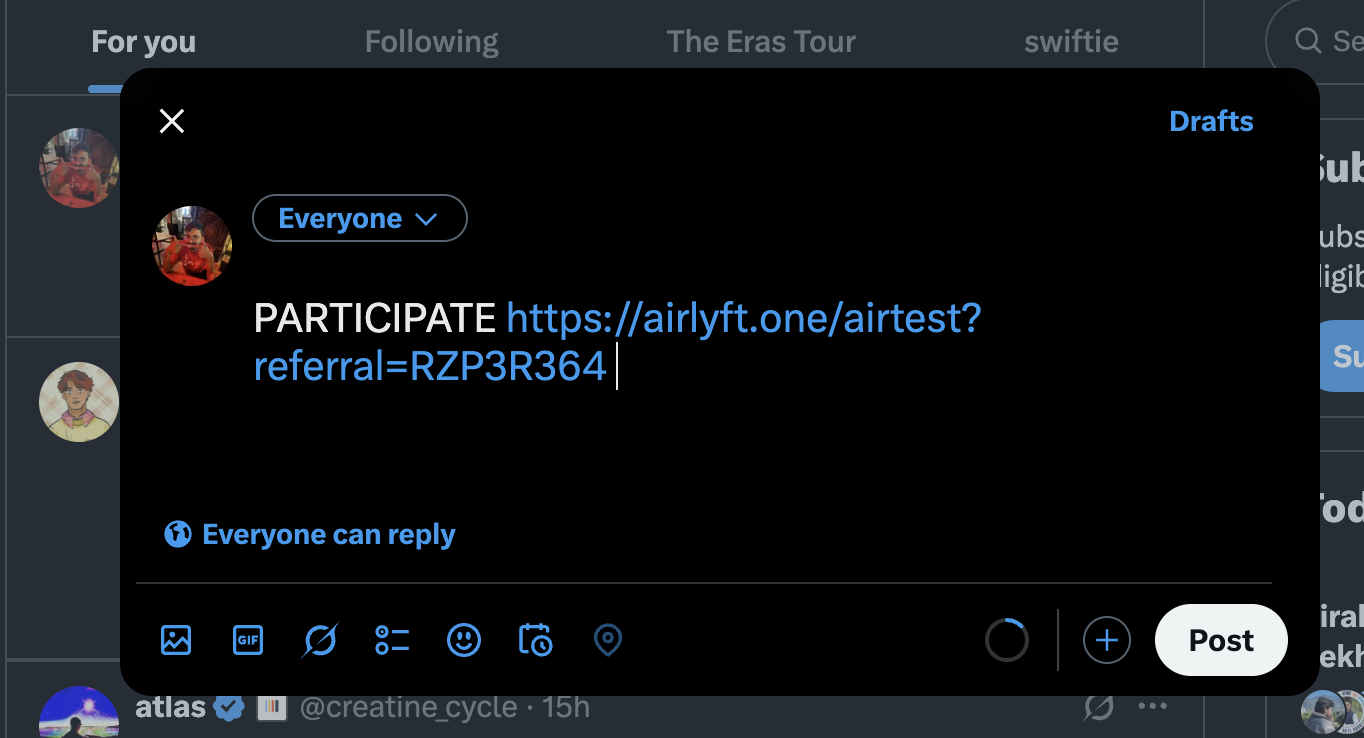The image size is (1364, 738).
Task: Switch to the Following tab
Action: pos(431,41)
